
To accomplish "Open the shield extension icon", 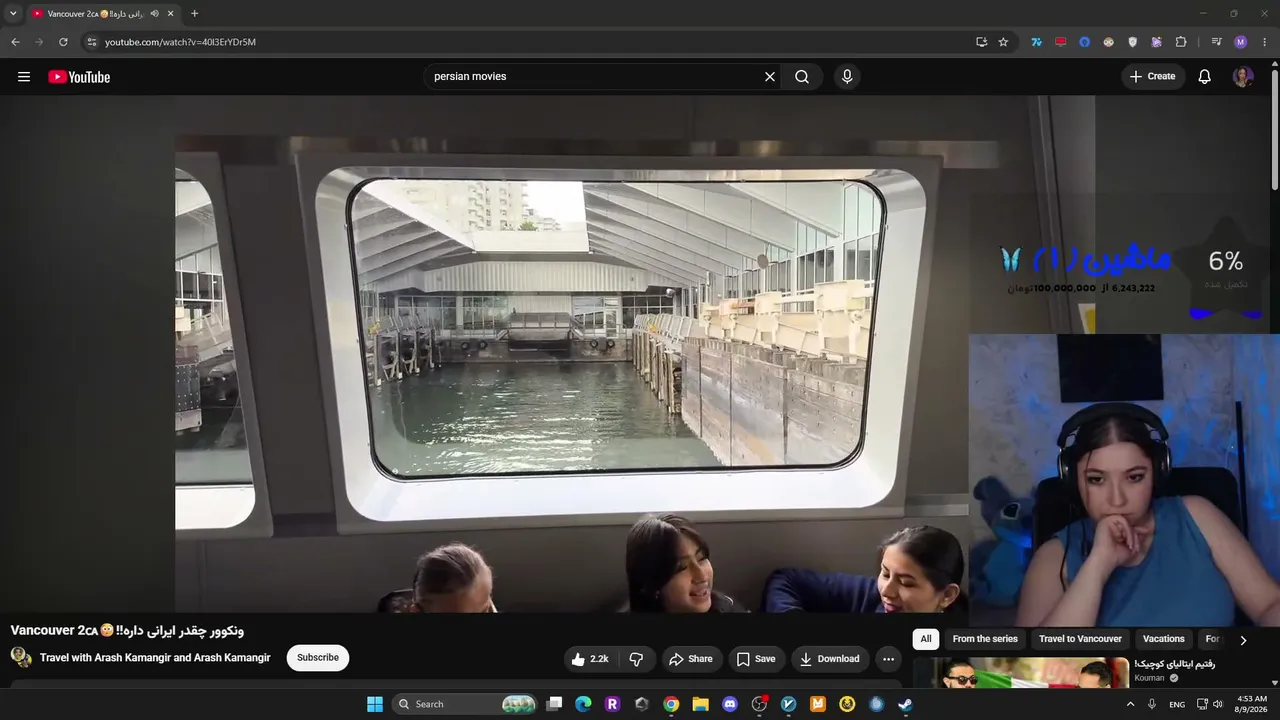I will click(x=1133, y=42).
